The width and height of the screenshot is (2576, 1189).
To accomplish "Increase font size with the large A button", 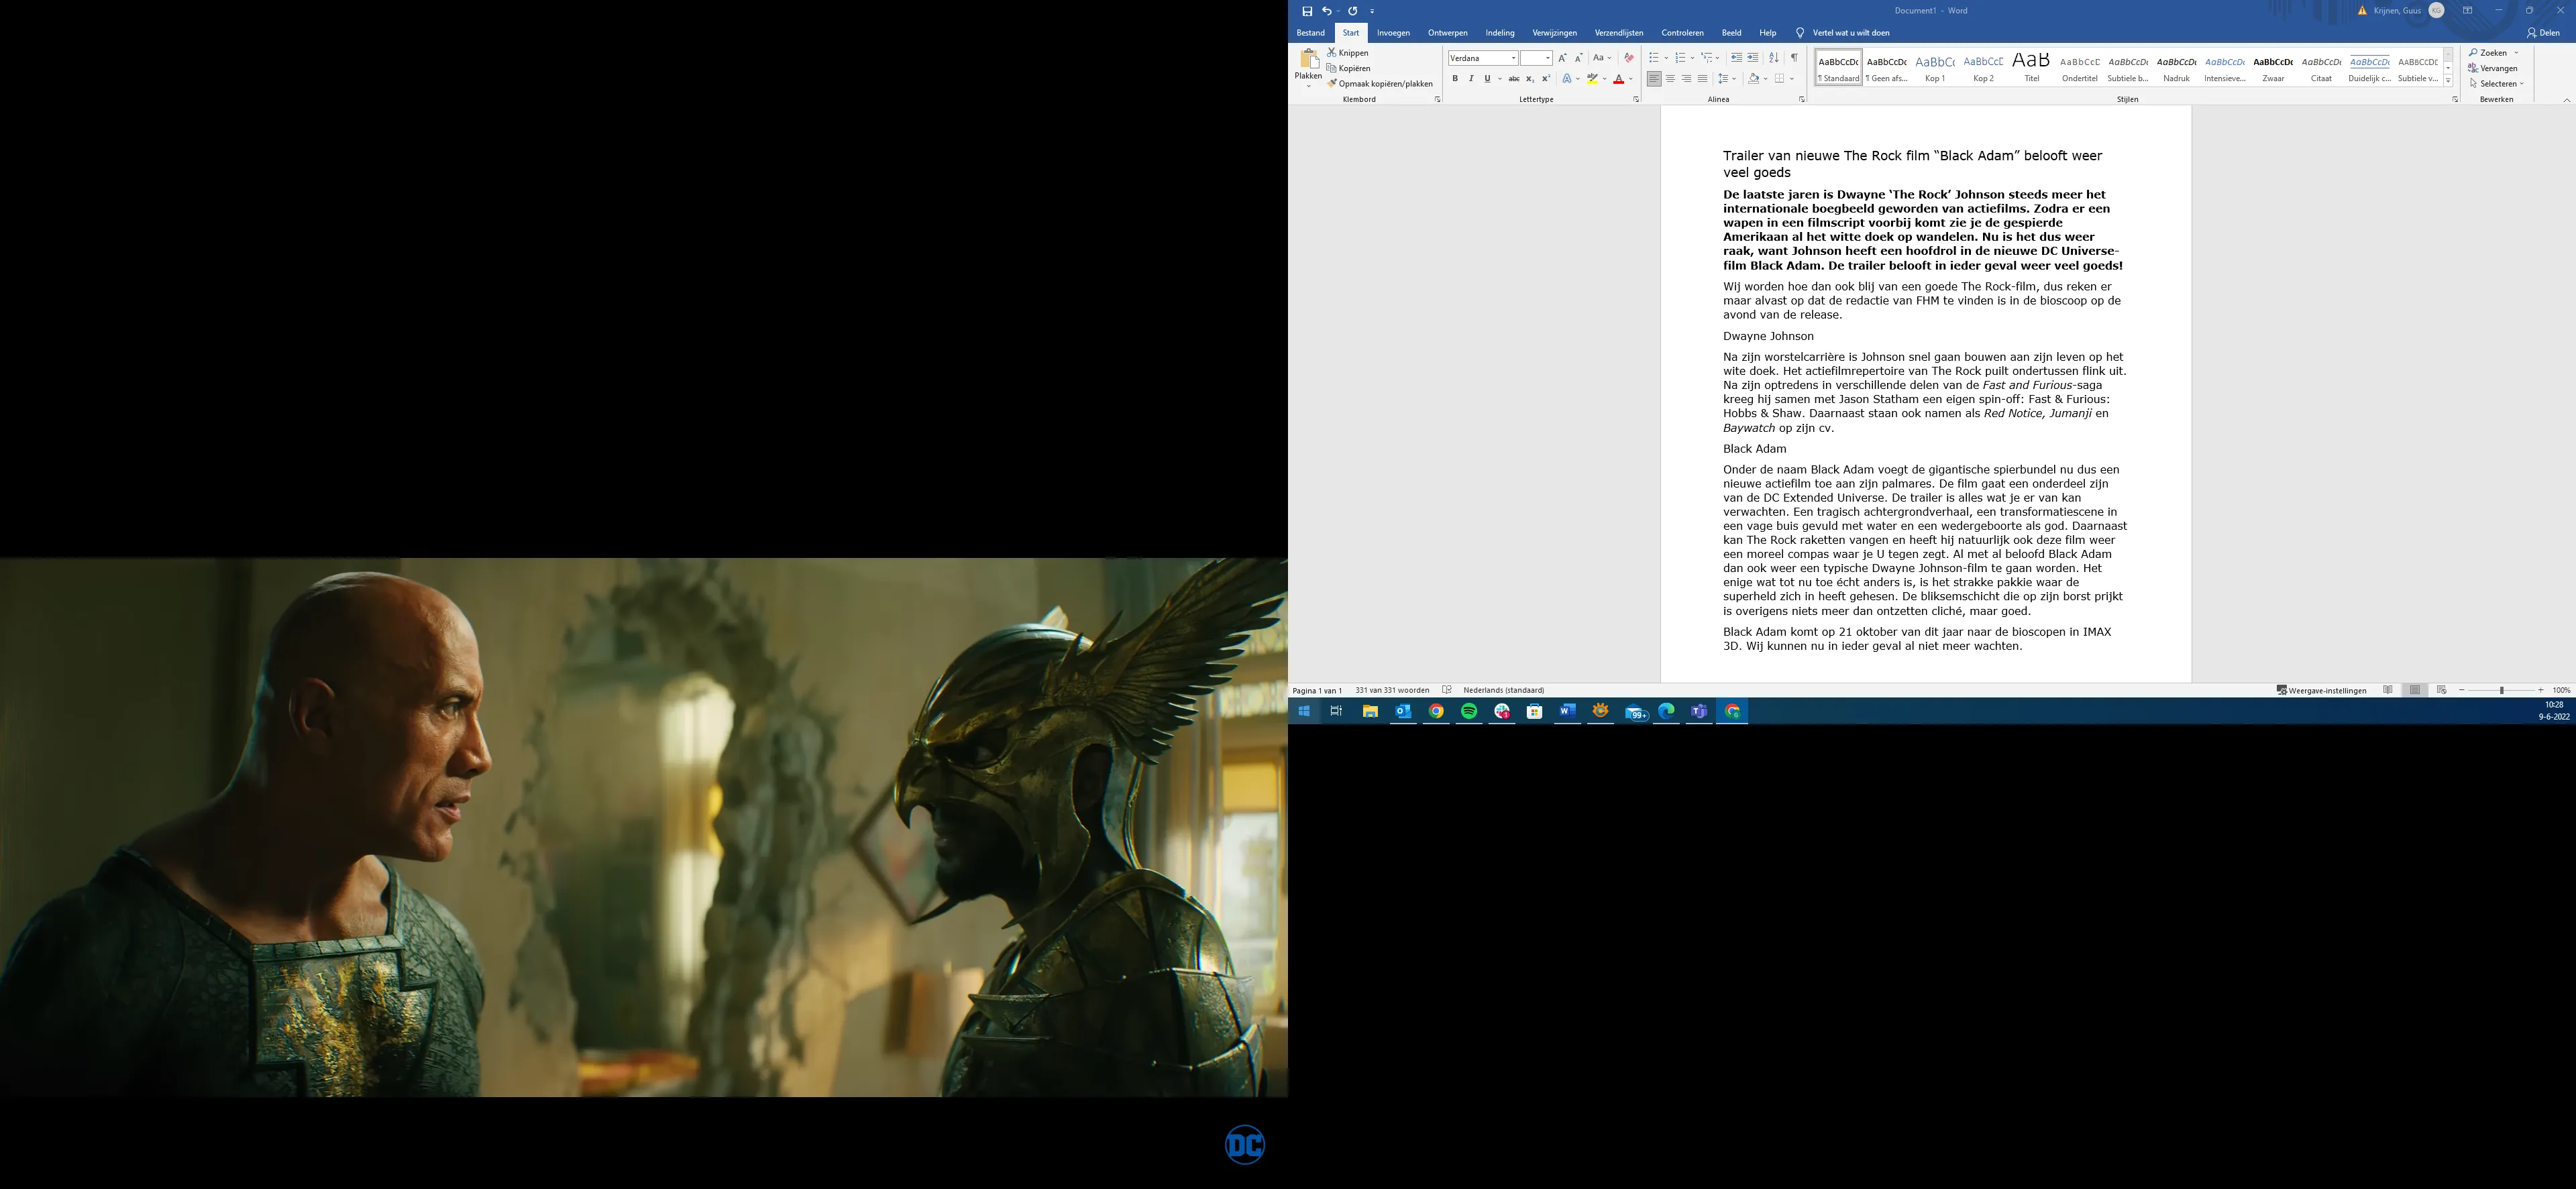I will [1562, 58].
